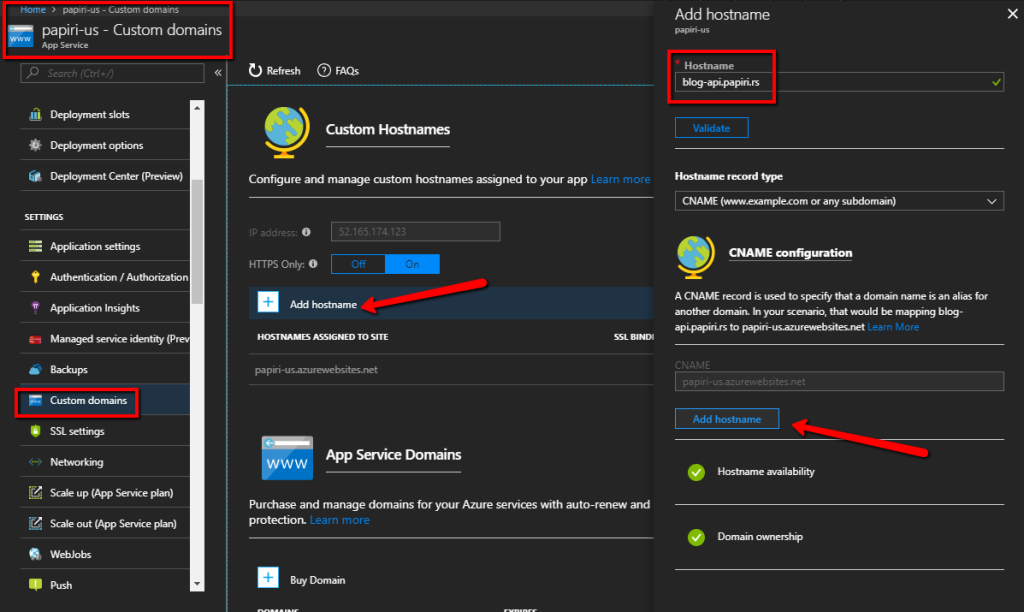The image size is (1024, 612).
Task: Click the Backups cloud icon
Action: click(35, 369)
